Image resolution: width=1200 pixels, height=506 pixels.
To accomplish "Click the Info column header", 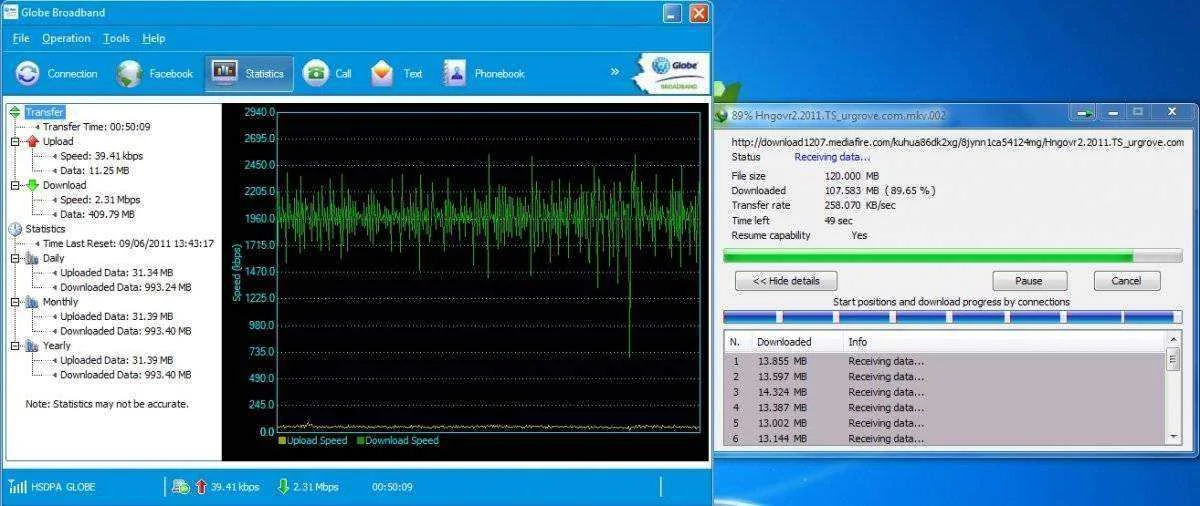I will click(1004, 342).
